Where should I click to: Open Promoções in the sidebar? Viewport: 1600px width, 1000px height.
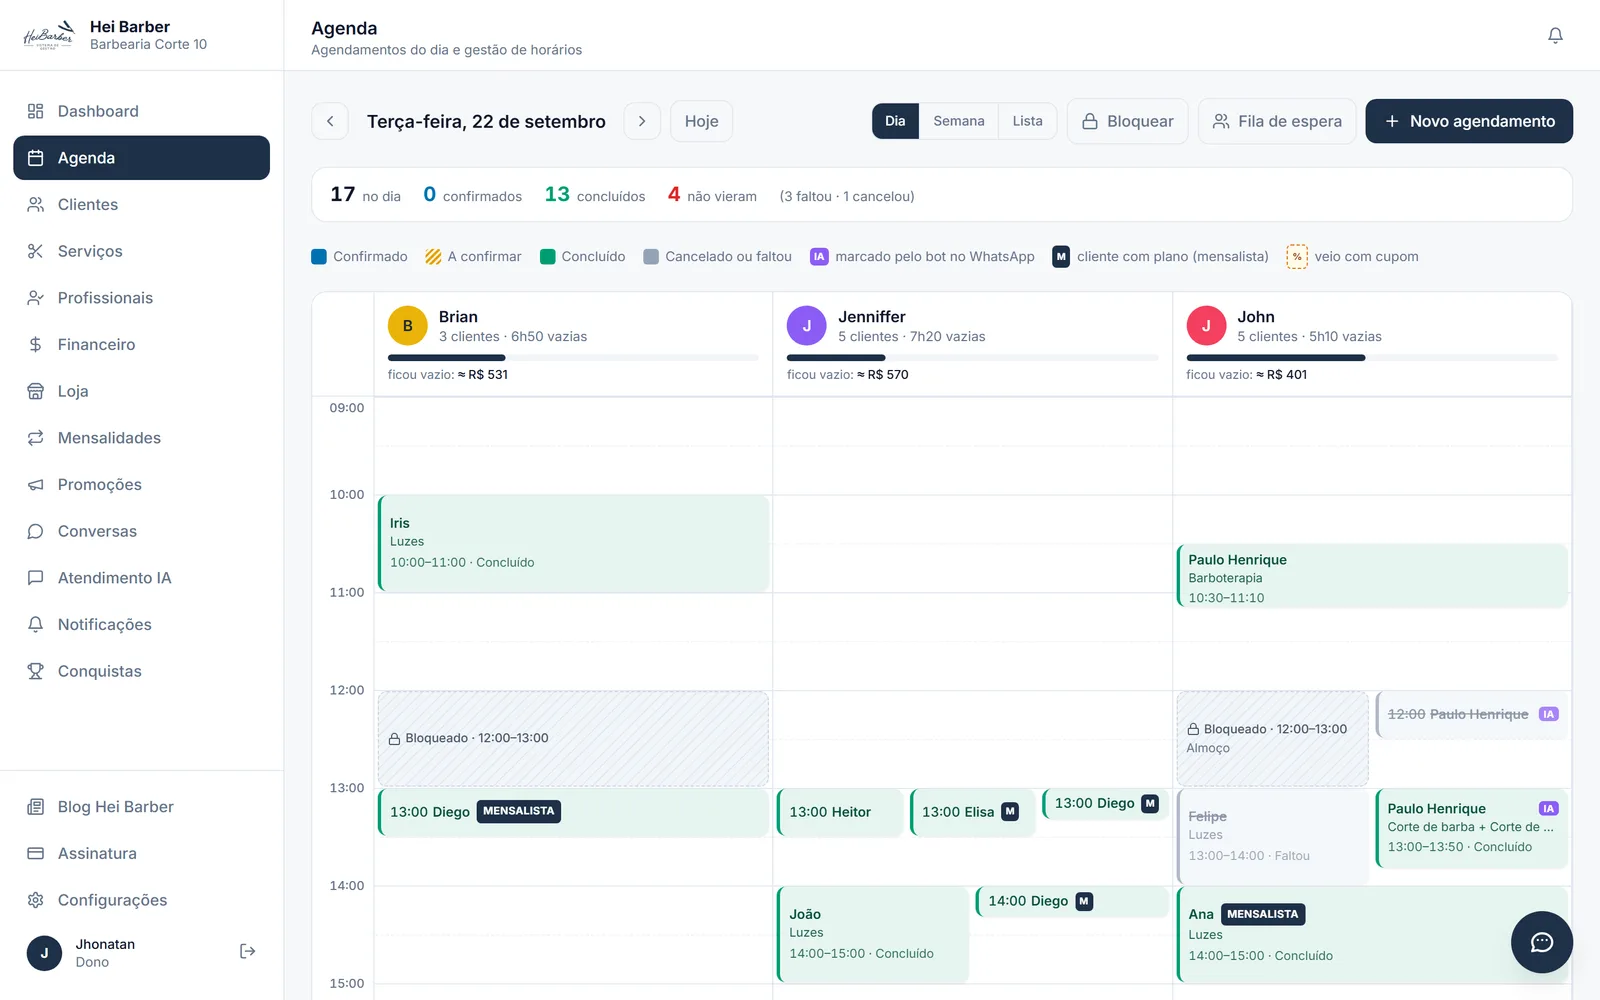(x=141, y=484)
